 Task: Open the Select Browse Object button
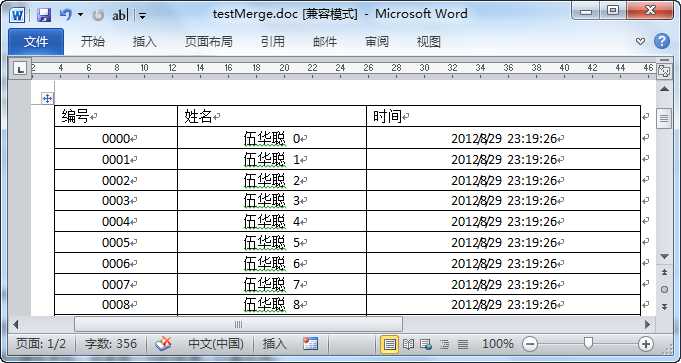664,290
